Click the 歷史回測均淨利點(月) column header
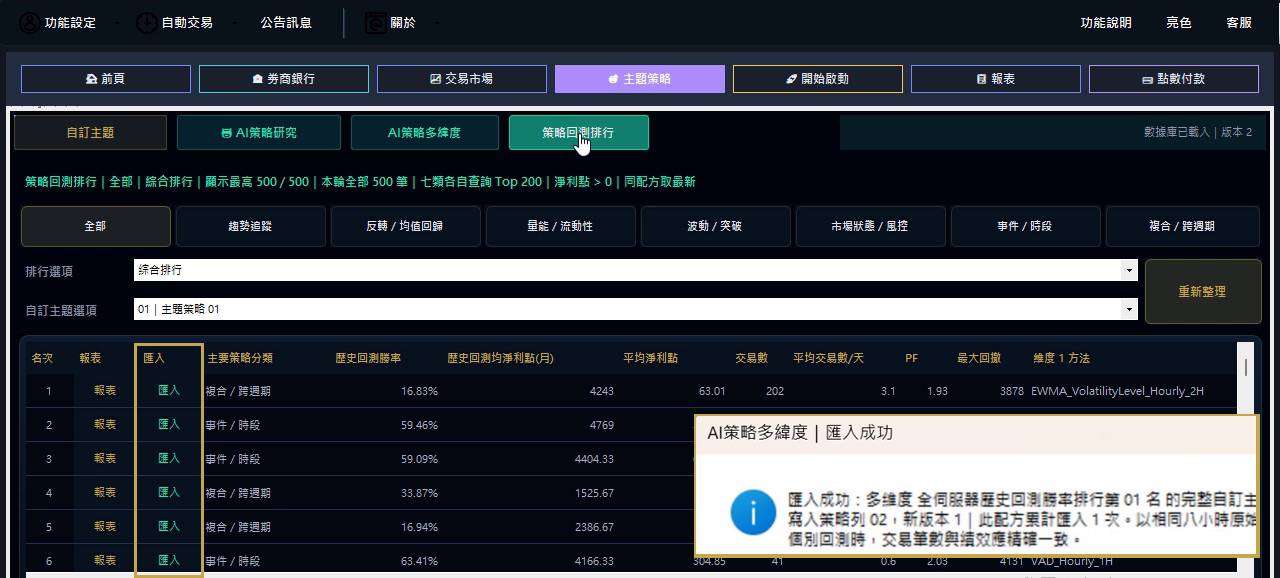 click(x=500, y=358)
